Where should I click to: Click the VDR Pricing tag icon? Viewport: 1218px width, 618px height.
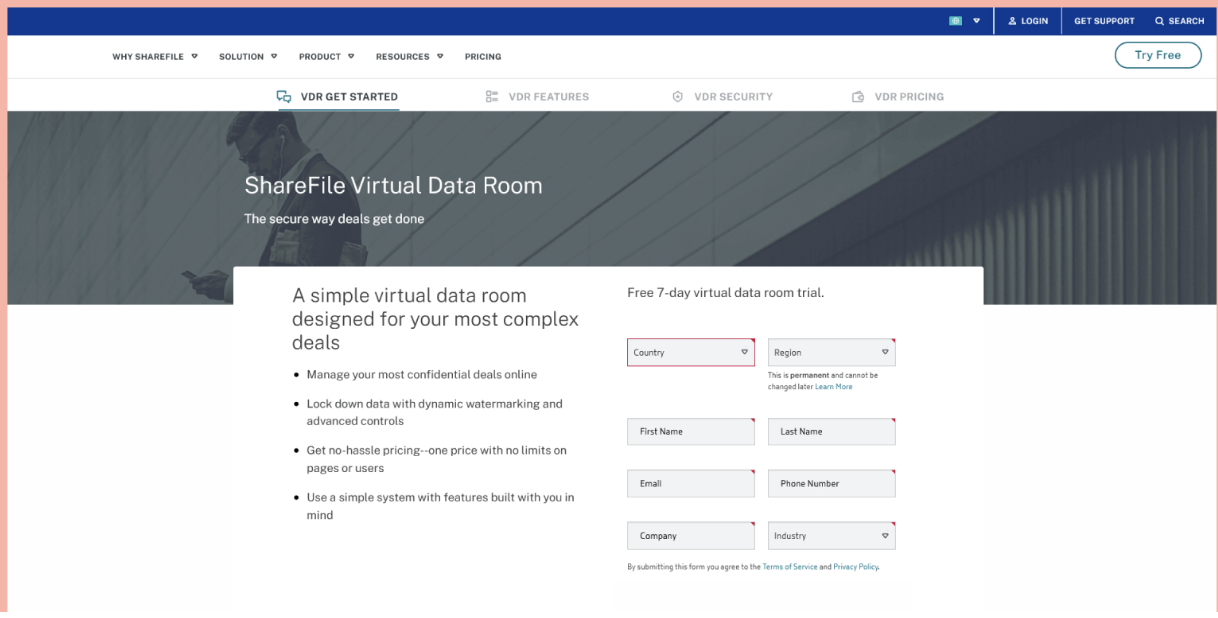[x=858, y=97]
